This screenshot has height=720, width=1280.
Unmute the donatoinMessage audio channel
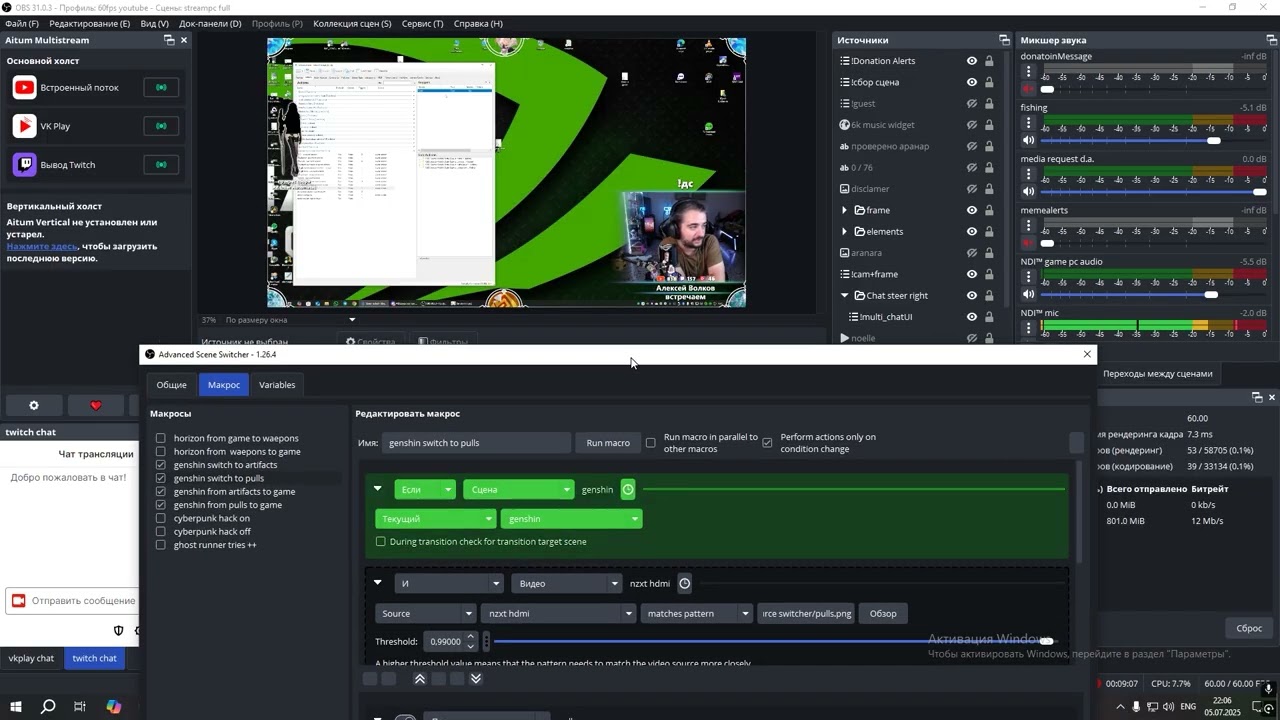(x=1027, y=89)
